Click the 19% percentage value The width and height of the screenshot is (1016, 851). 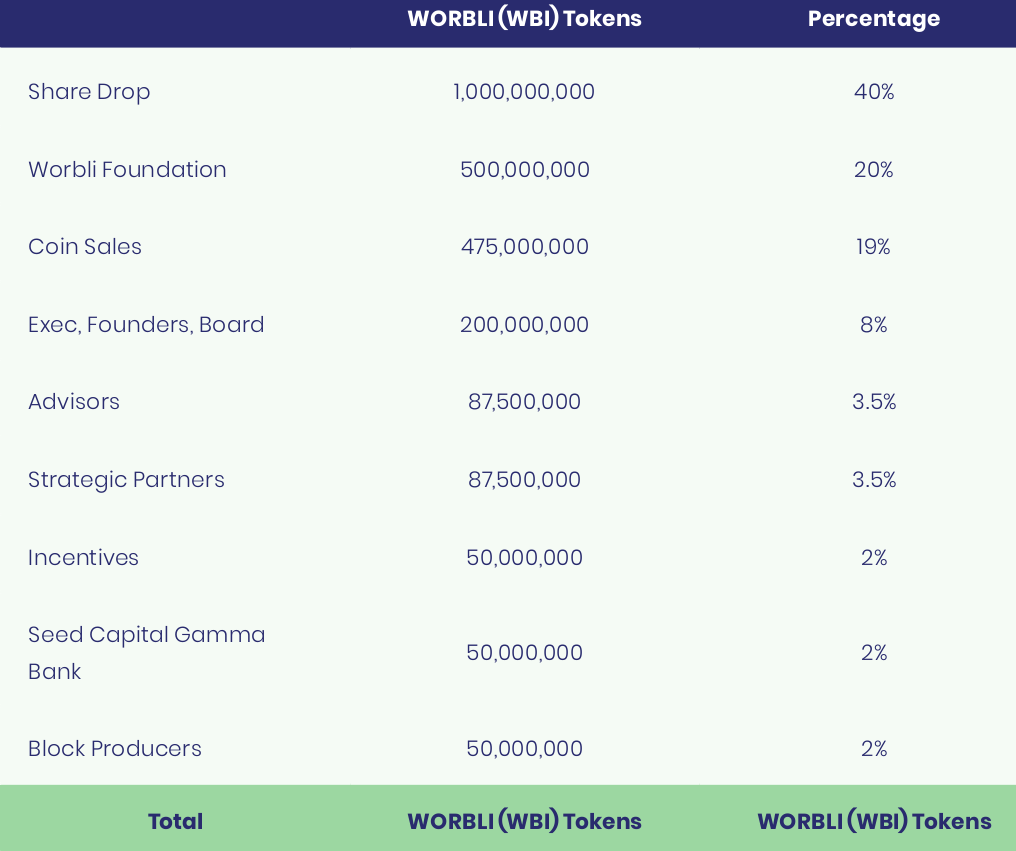coord(873,246)
